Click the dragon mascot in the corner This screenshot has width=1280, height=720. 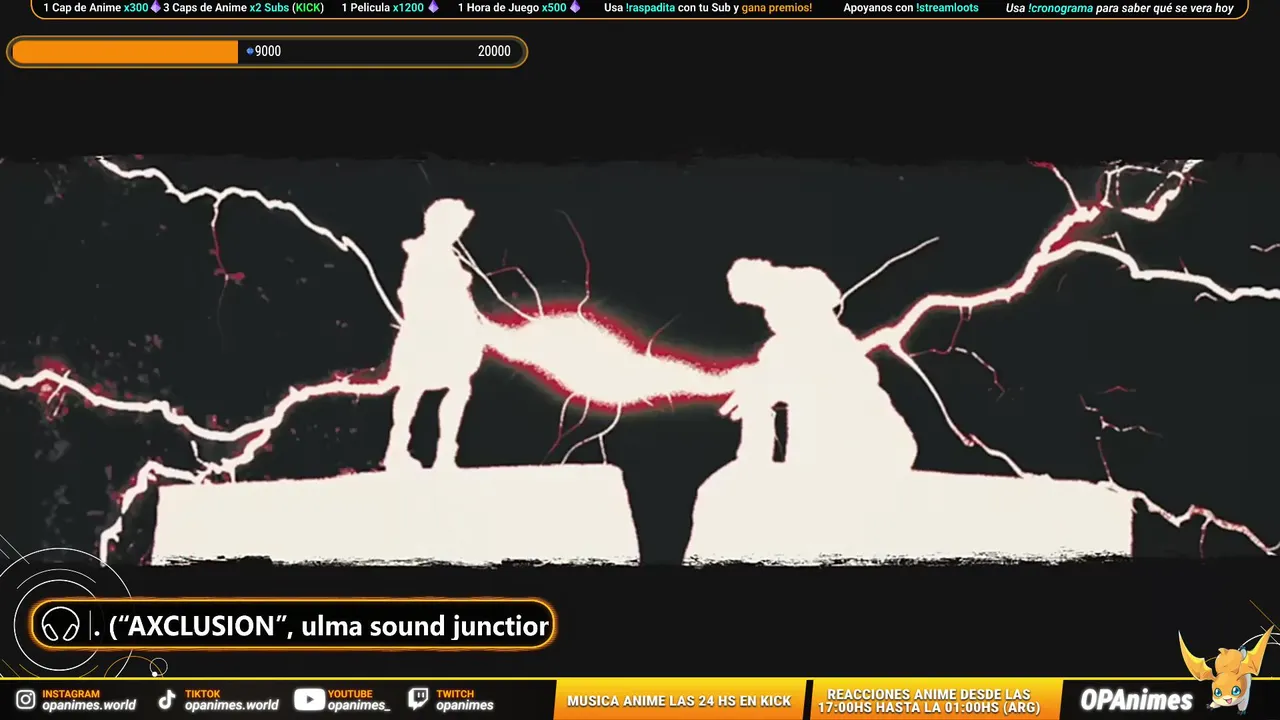click(1226, 668)
